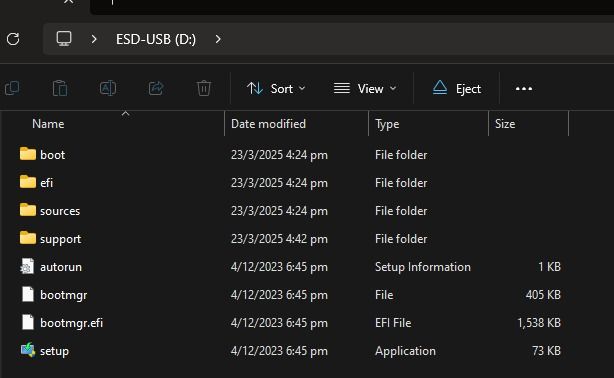This screenshot has height=378, width=614.
Task: Click the 'bootmgr' file name
Action: pyautogui.click(x=63, y=295)
